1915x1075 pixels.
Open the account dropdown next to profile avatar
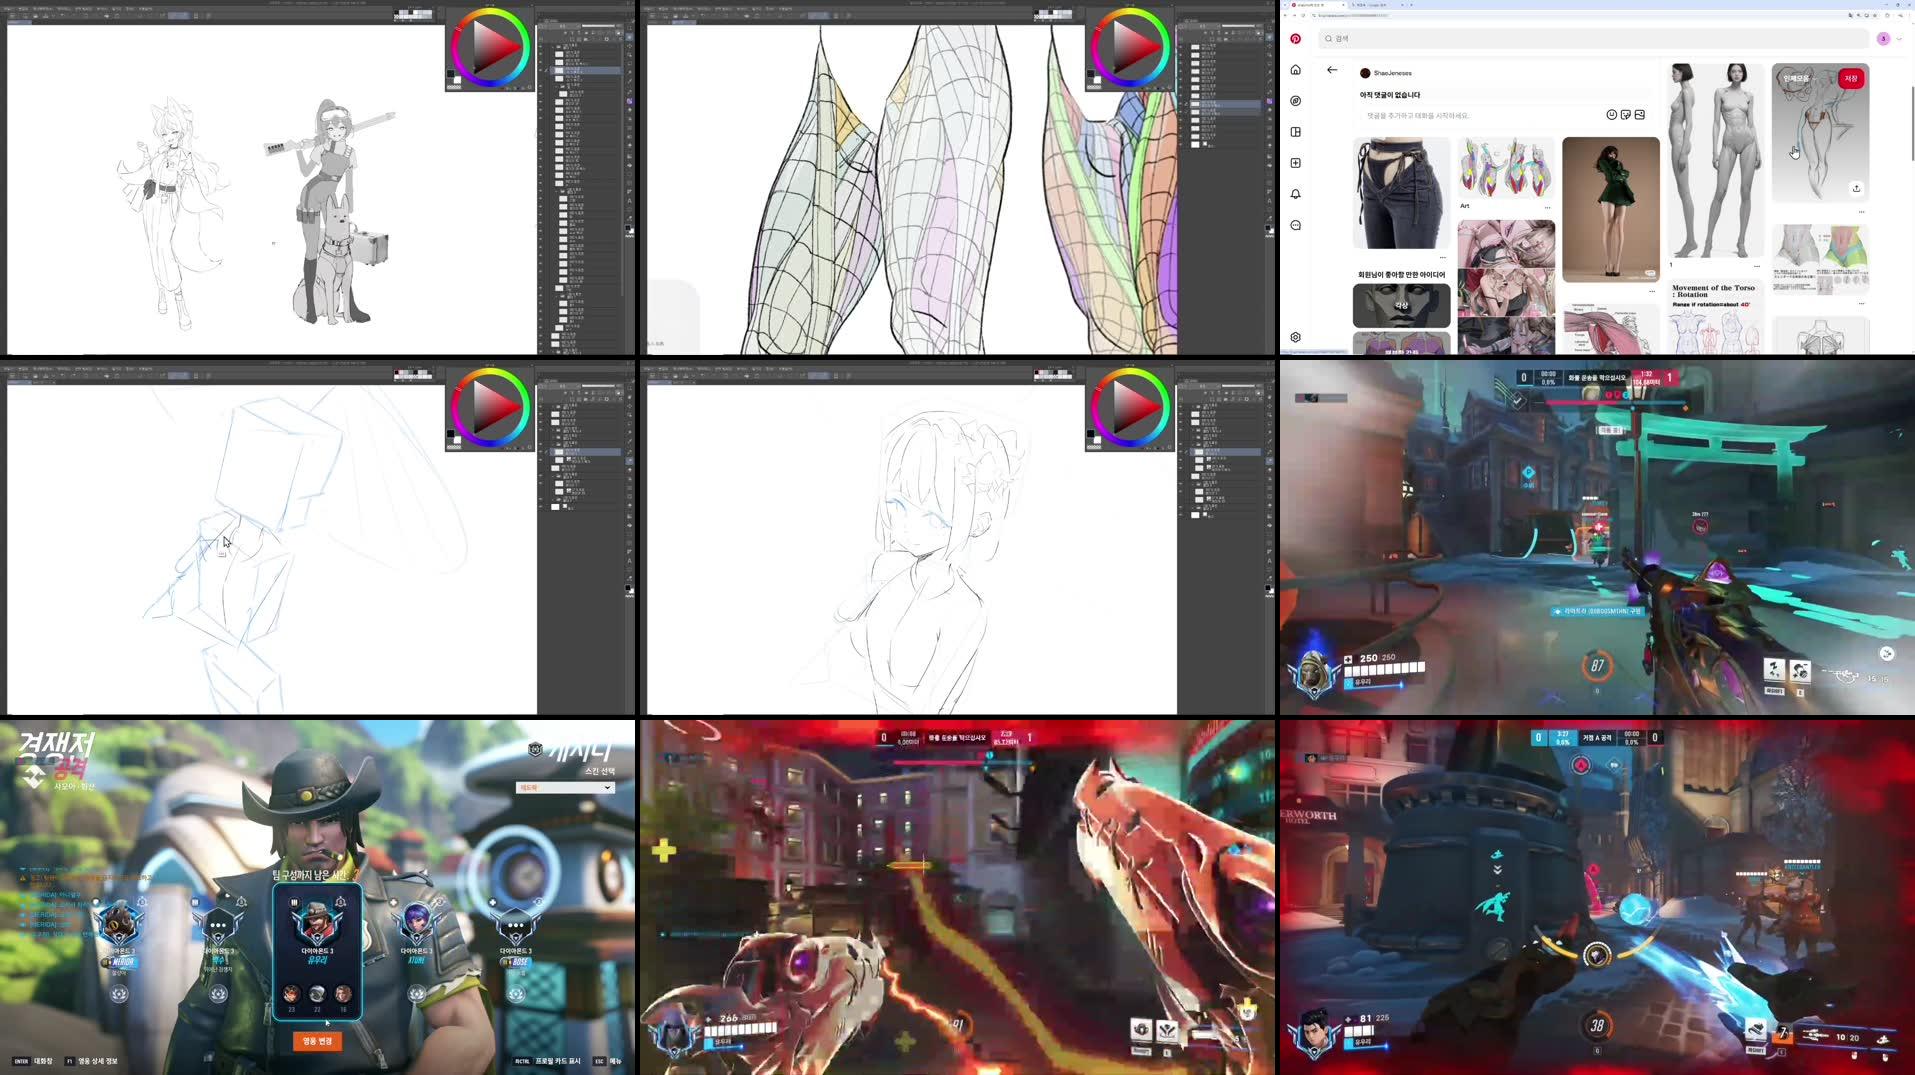point(1899,39)
